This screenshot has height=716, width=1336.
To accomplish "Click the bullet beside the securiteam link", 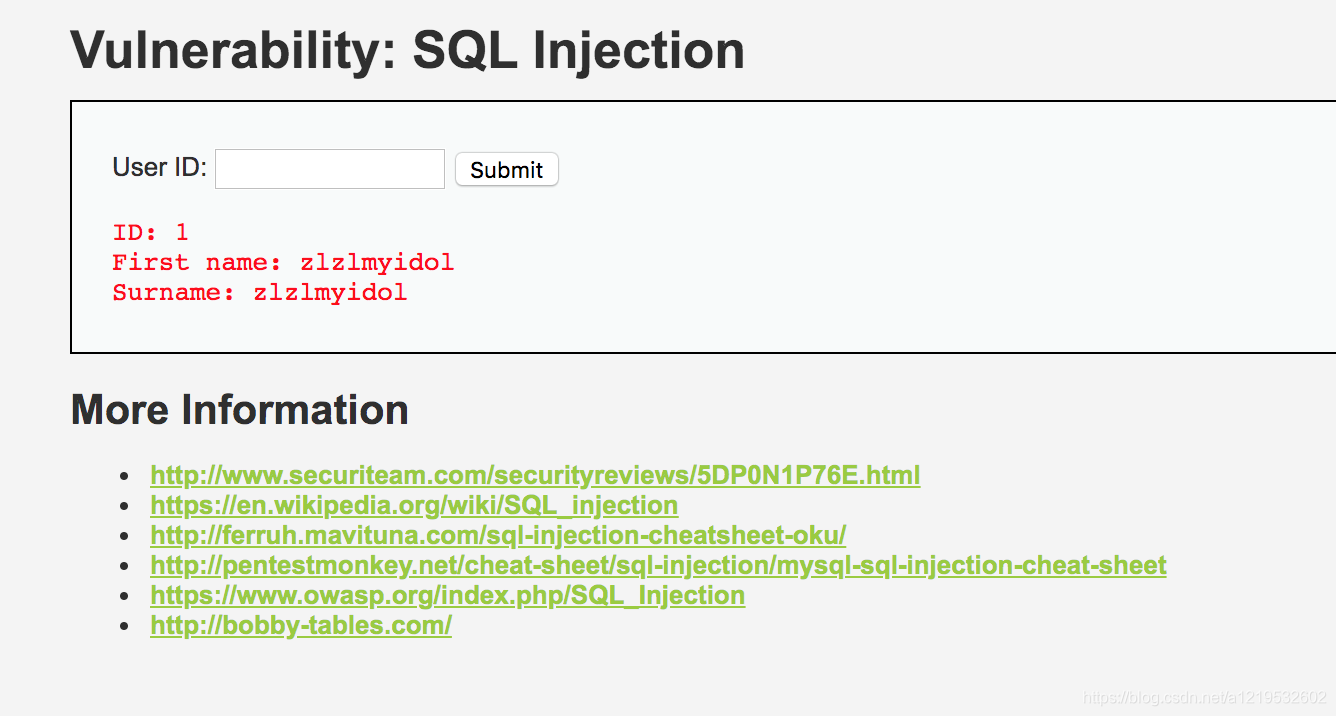I will pyautogui.click(x=125, y=476).
